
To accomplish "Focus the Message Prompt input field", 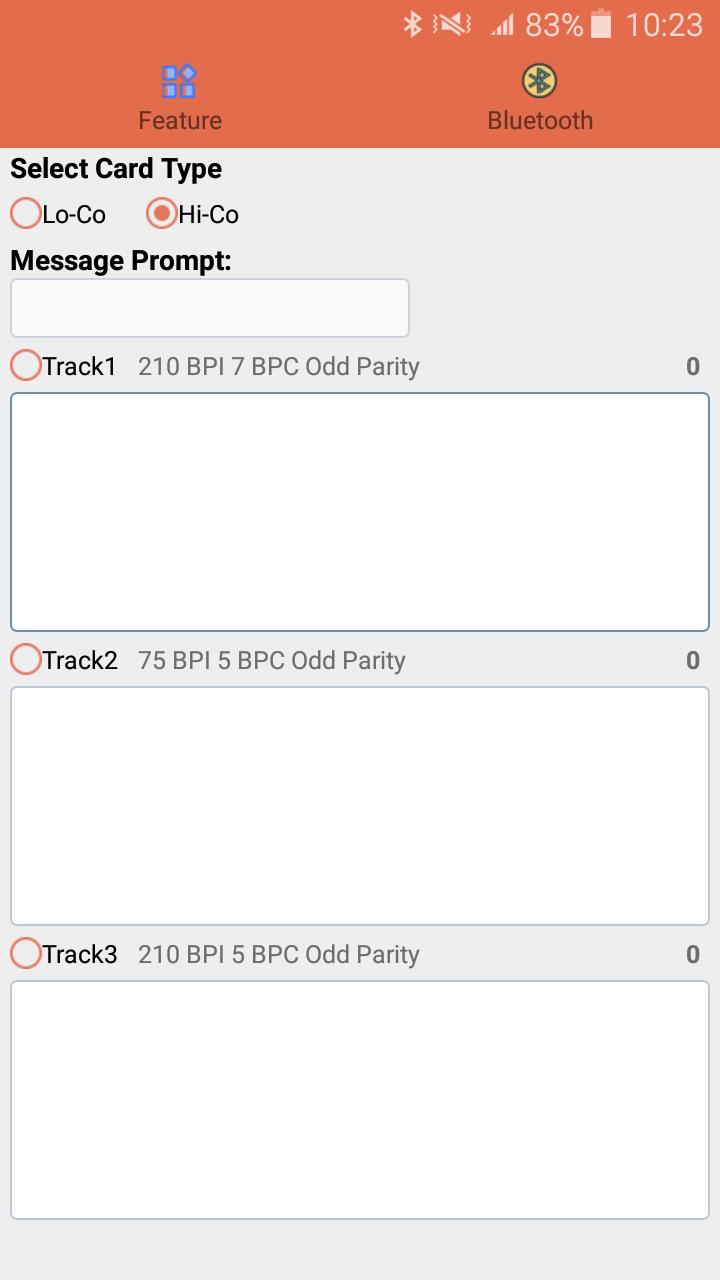I will pyautogui.click(x=210, y=308).
